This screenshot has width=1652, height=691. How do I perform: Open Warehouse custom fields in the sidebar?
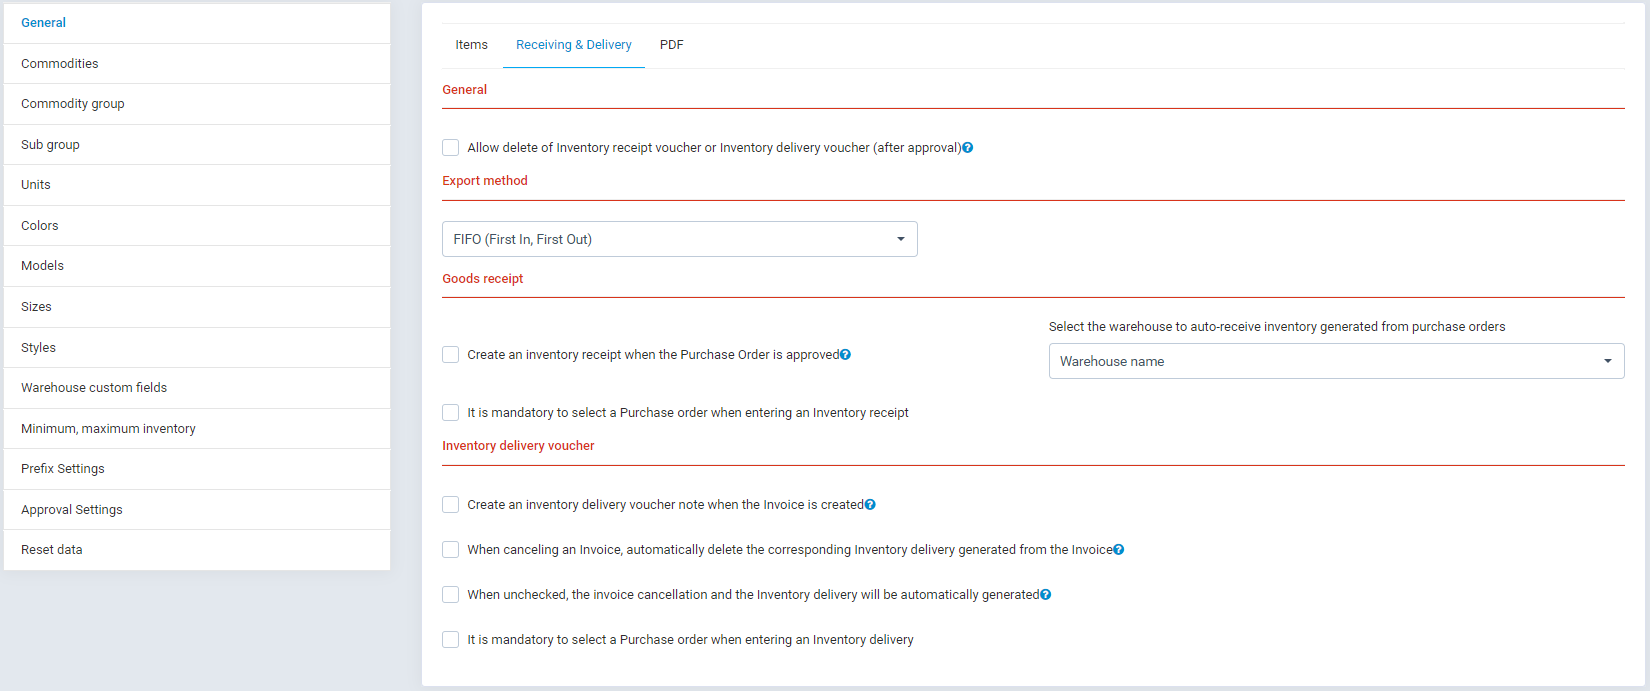[94, 388]
